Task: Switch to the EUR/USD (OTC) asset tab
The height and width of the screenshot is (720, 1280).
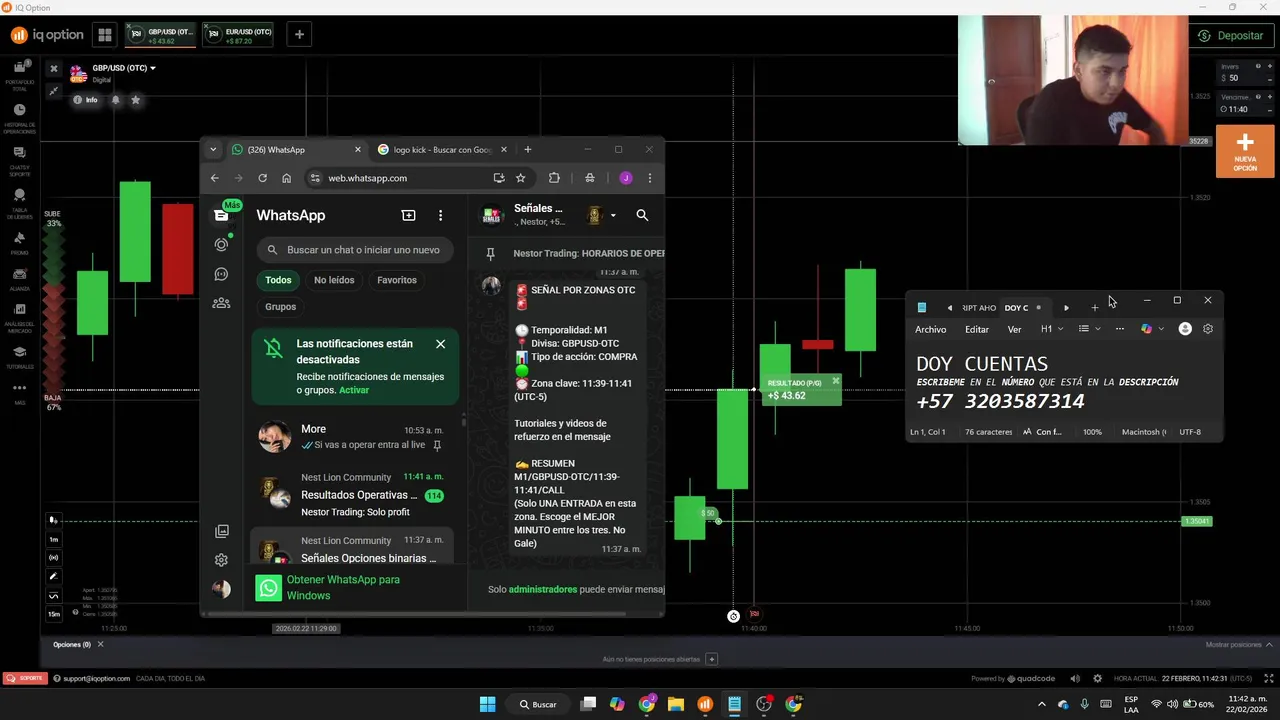Action: click(240, 35)
